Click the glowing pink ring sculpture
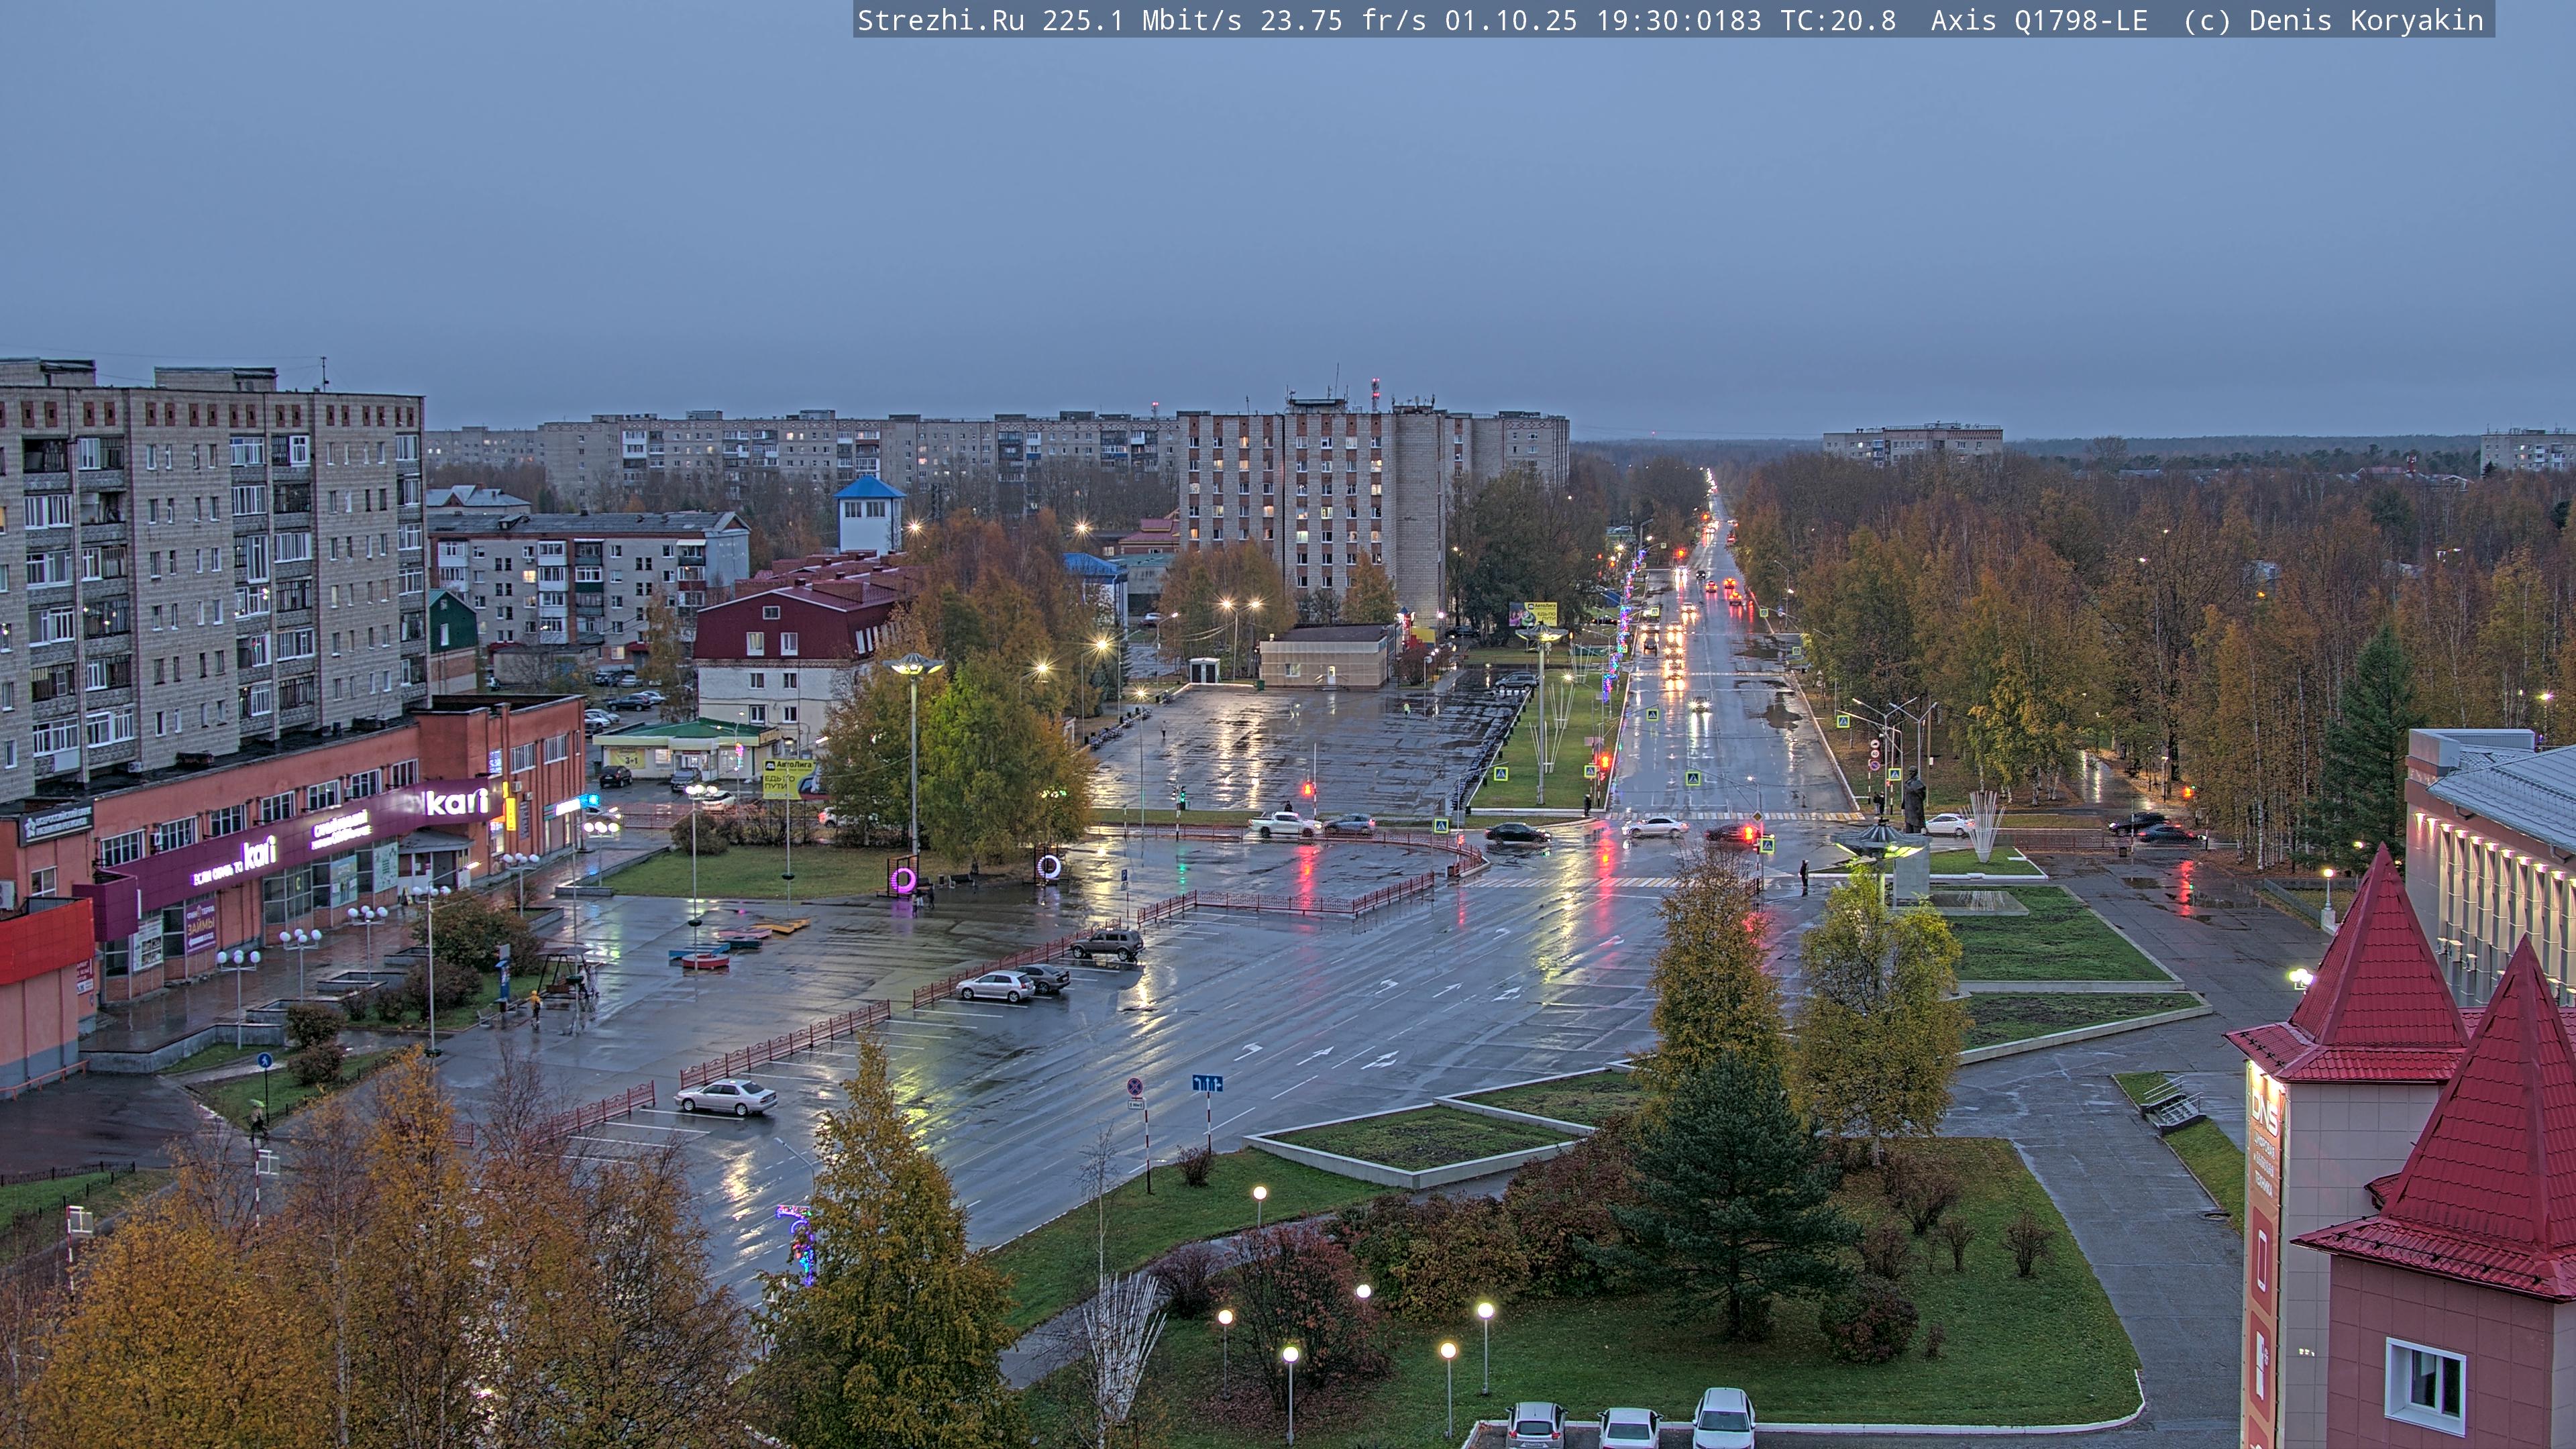The image size is (2576, 1449). click(x=903, y=880)
